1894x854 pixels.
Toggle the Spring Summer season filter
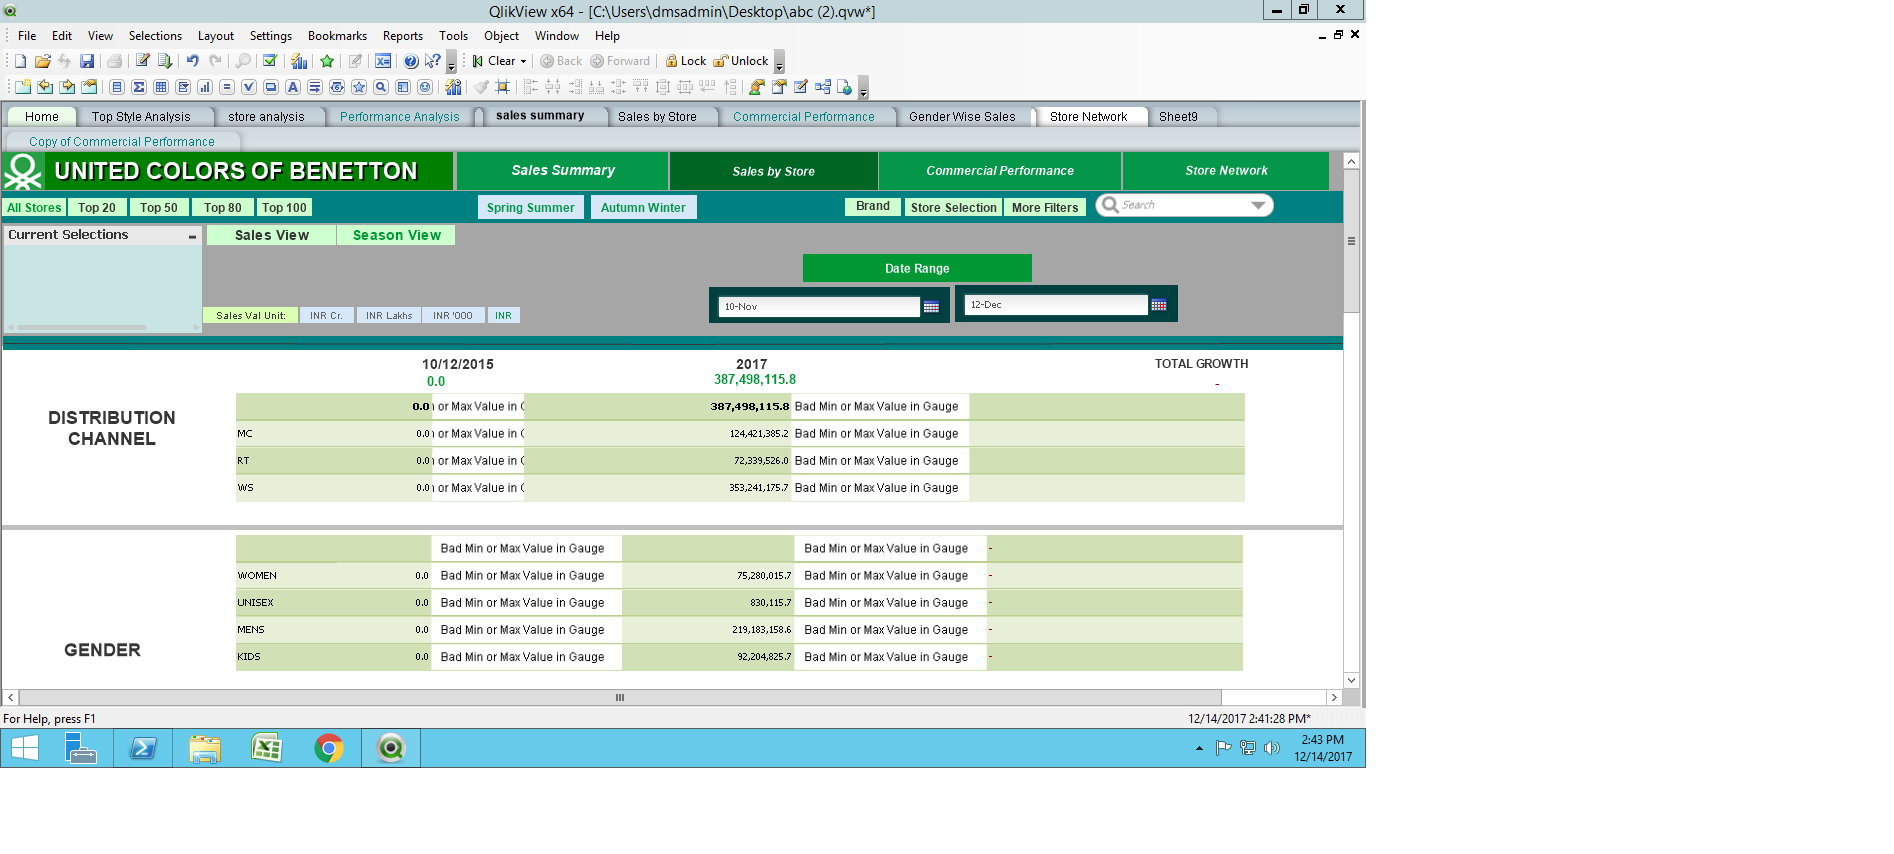click(x=530, y=207)
